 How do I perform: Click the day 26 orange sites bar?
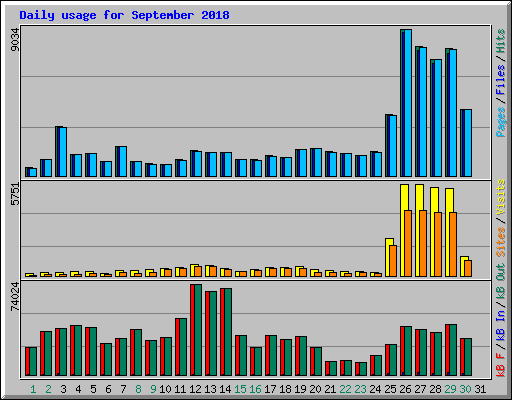408,243
